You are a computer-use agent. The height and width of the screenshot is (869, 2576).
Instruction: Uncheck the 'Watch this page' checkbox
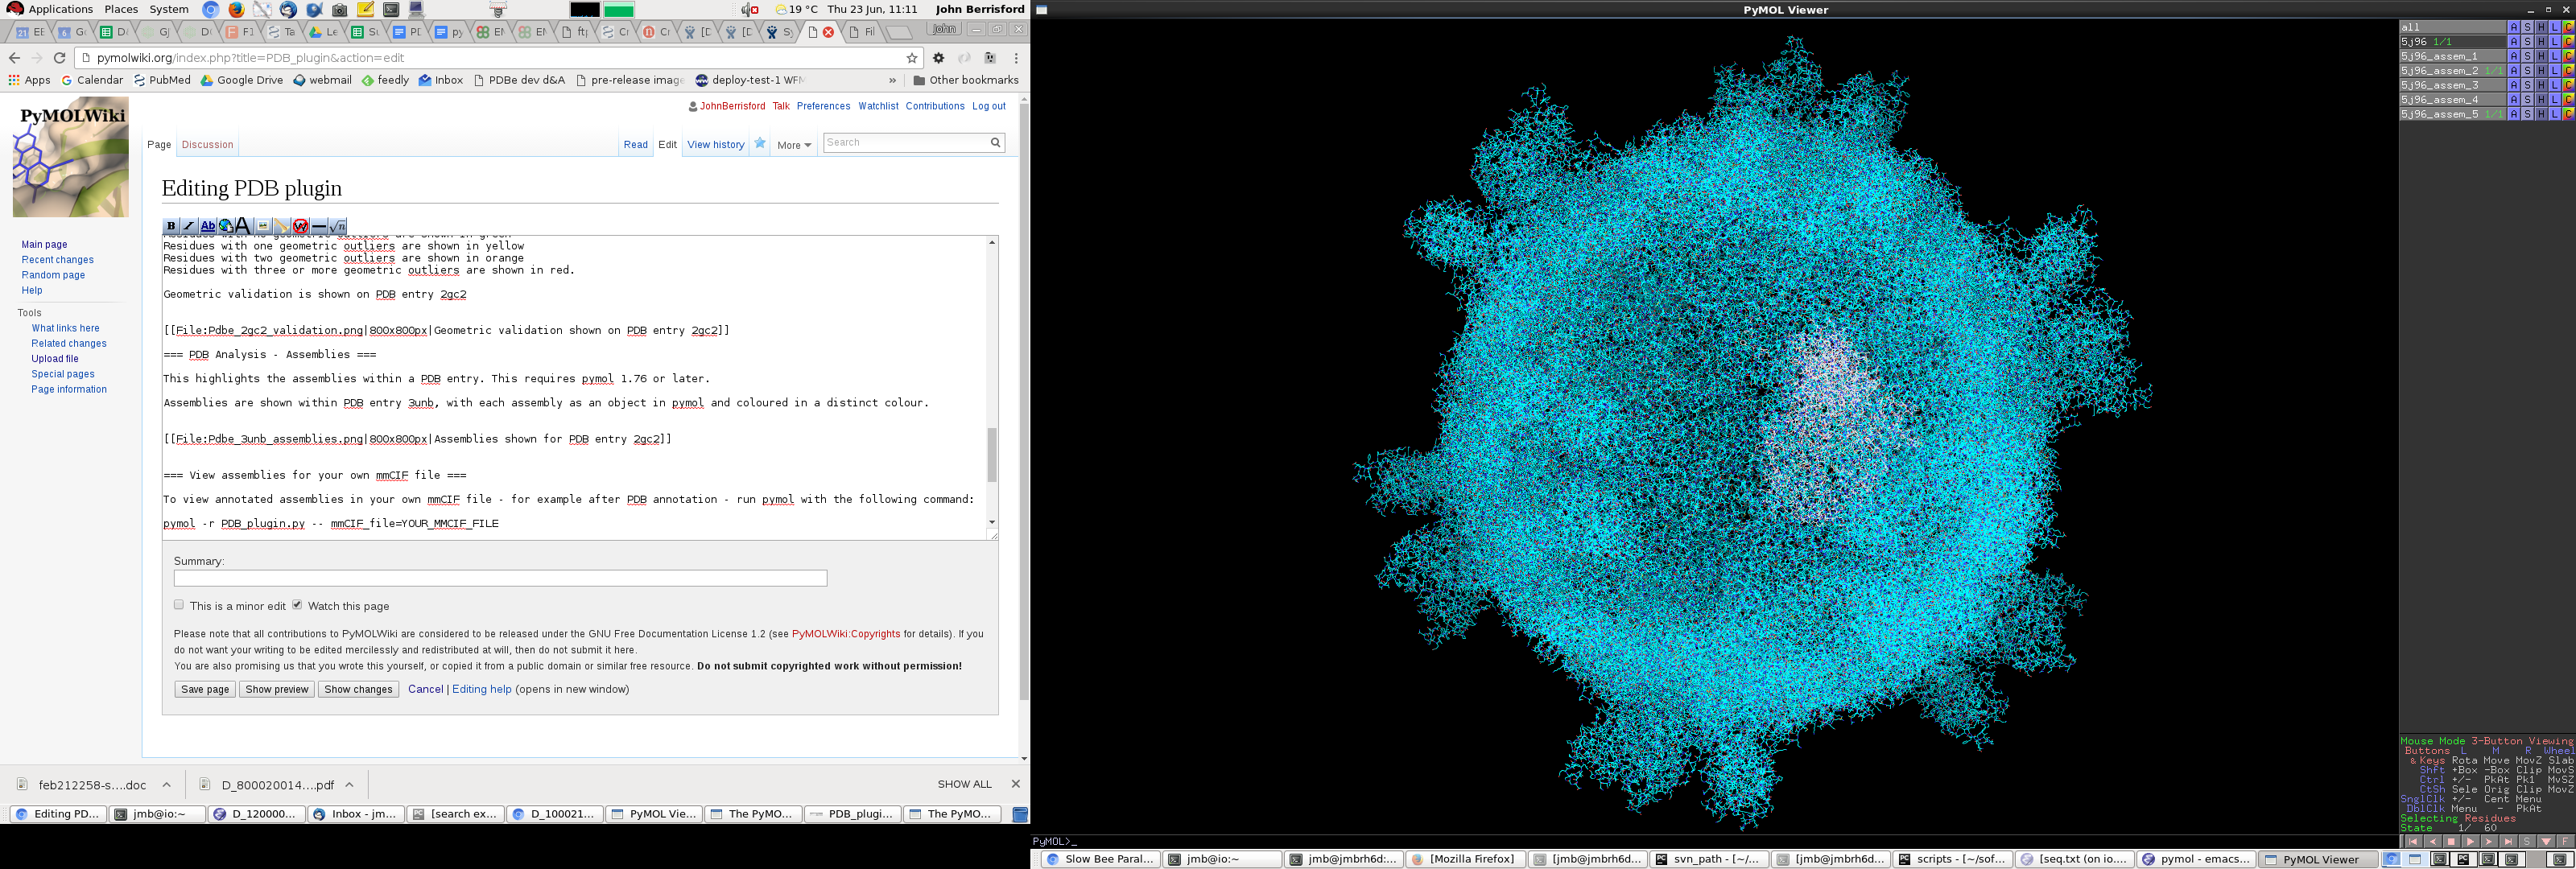[x=297, y=605]
